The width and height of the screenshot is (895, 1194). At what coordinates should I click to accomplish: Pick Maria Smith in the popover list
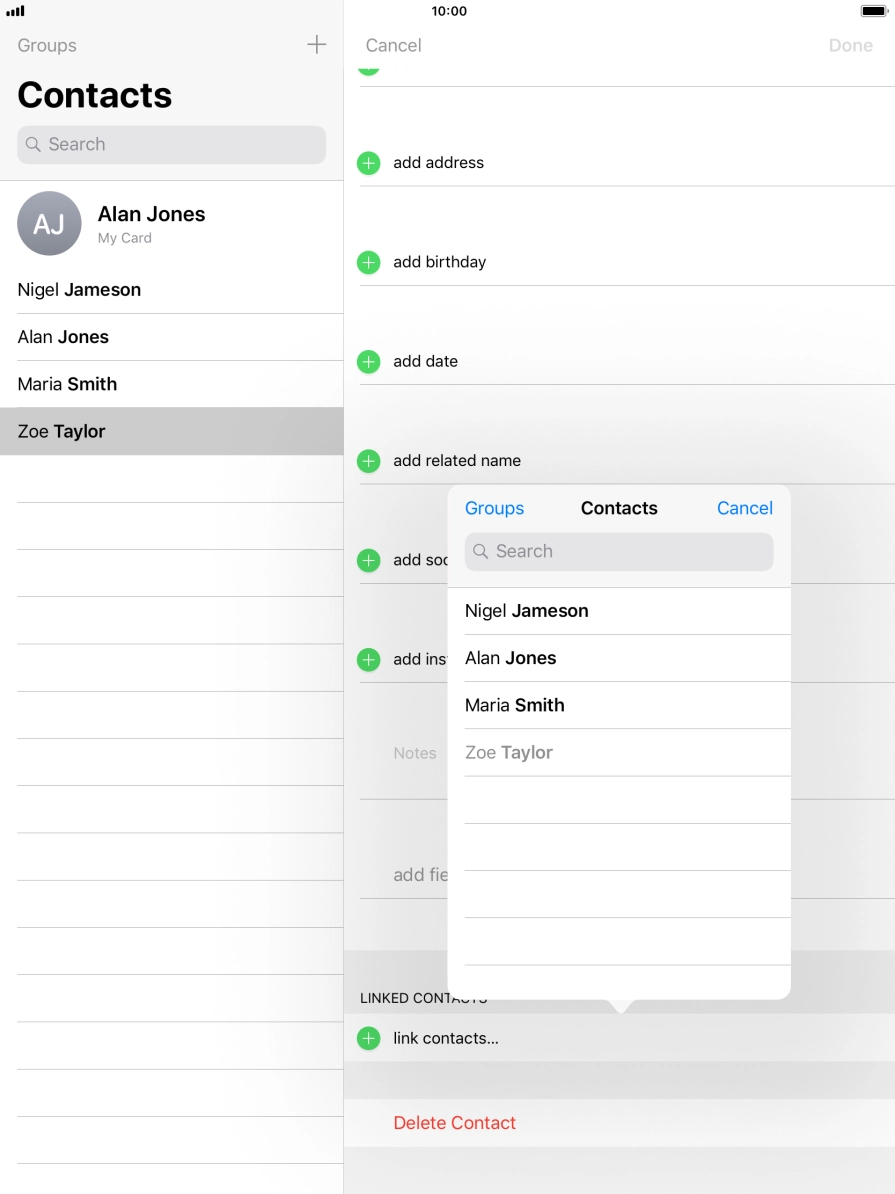point(515,705)
